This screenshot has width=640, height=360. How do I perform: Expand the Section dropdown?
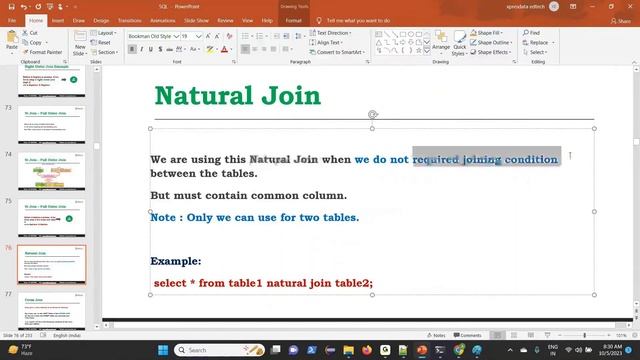[x=104, y=52]
